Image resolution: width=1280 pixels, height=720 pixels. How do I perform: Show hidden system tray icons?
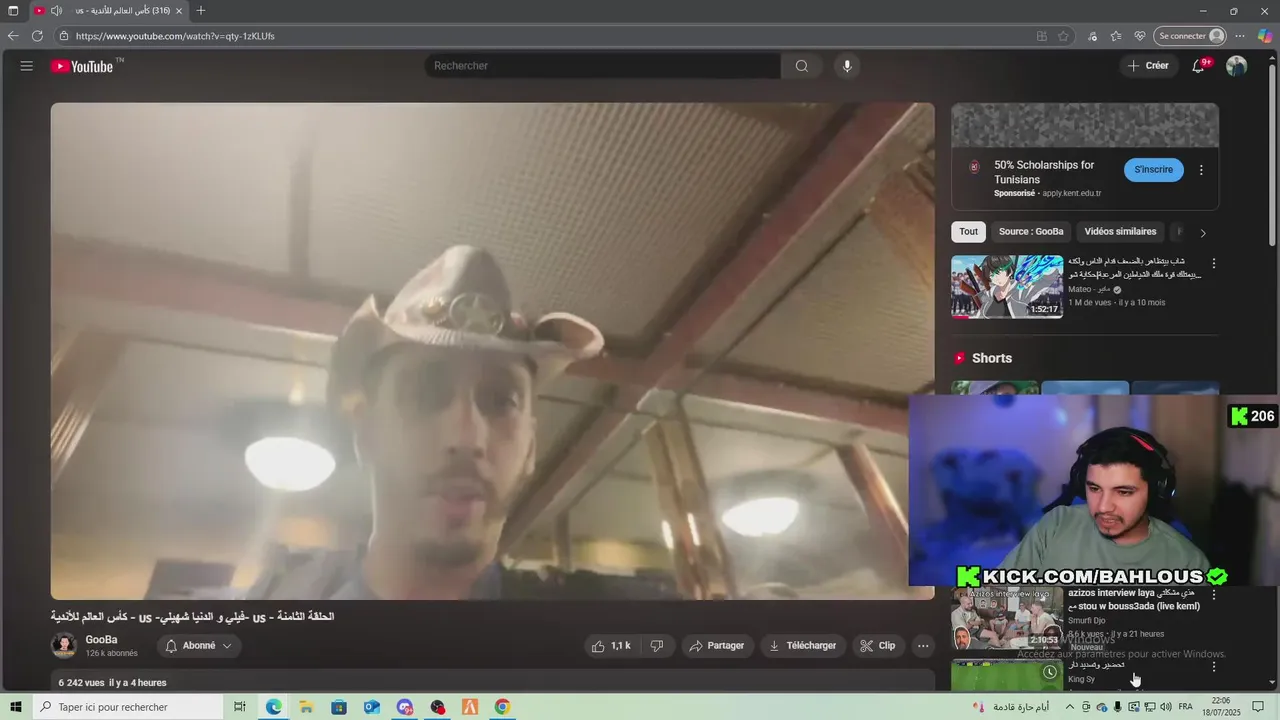[x=1070, y=707]
